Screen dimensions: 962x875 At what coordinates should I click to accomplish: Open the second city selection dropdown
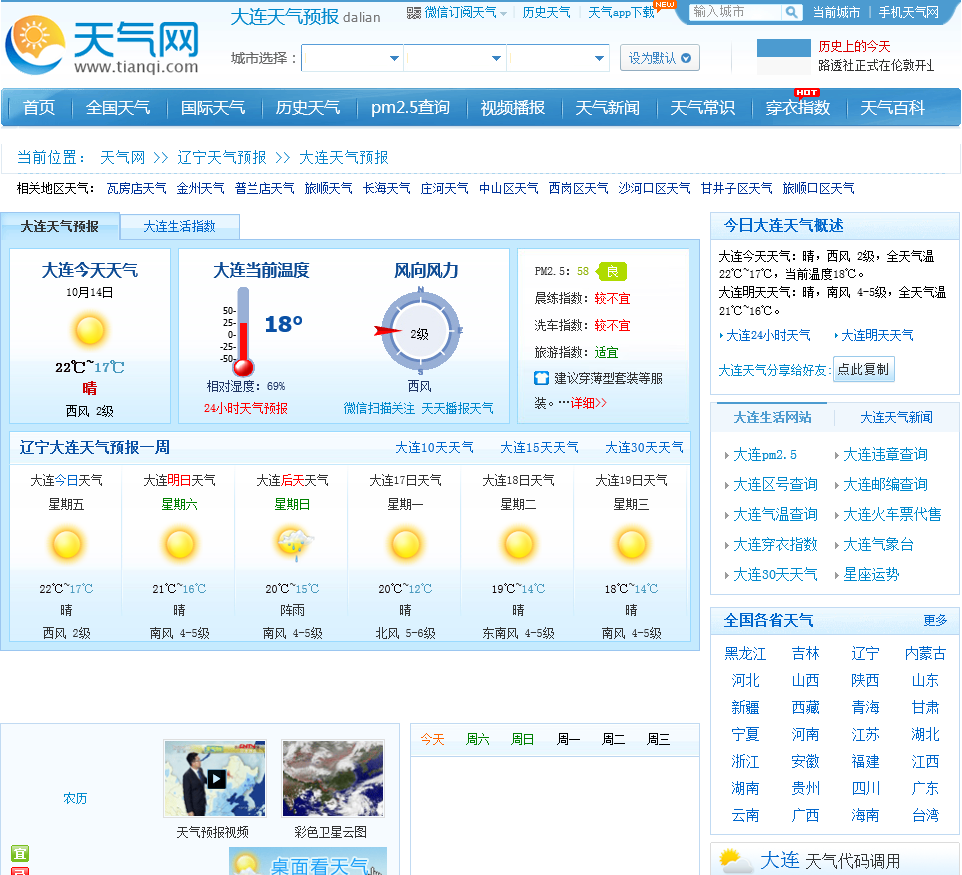pos(455,58)
